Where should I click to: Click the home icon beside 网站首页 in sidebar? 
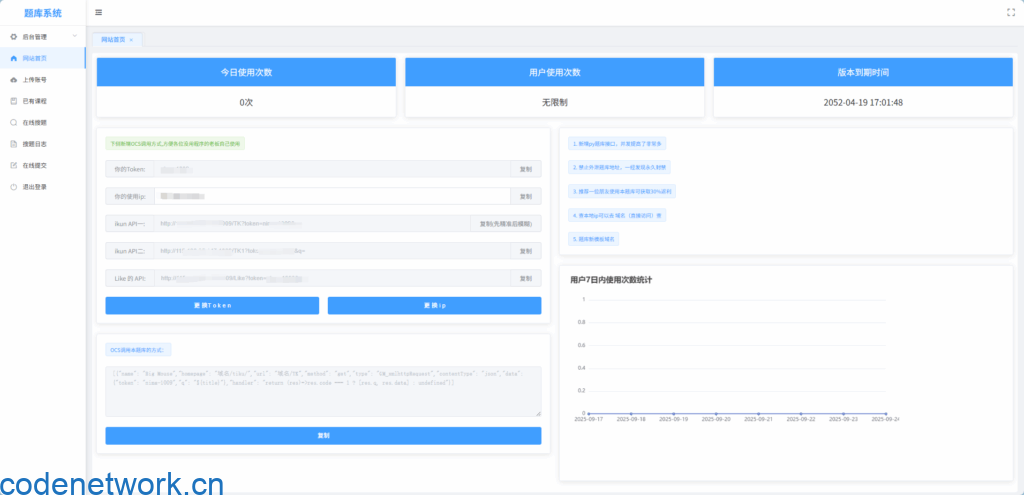(x=13, y=58)
